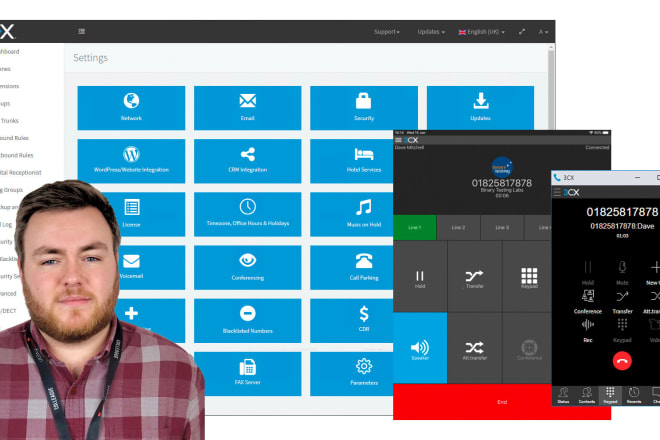Toggle Hold on the tablet call screen
This screenshot has width=660, height=440.
pos(420,277)
